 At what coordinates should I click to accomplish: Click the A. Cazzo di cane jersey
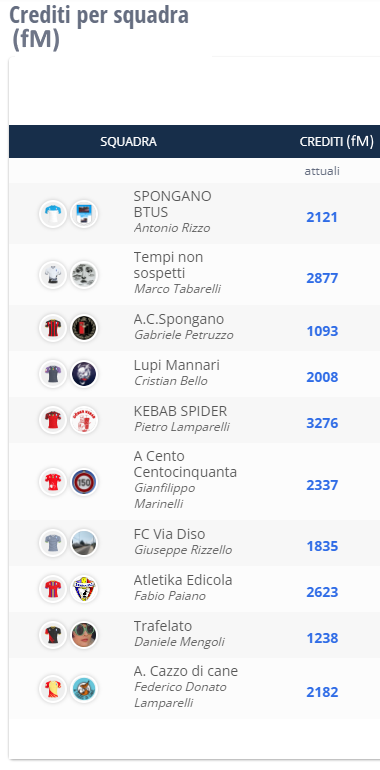pyautogui.click(x=53, y=688)
